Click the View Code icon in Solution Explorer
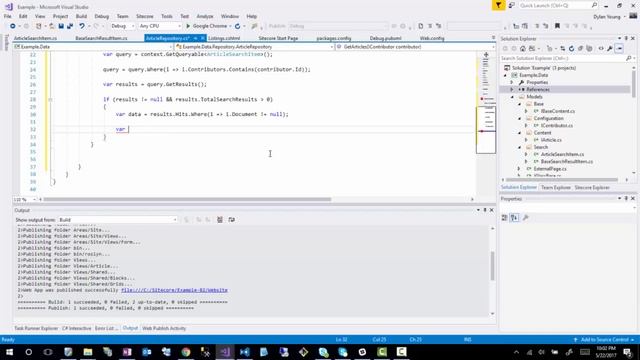Image resolution: width=640 pixels, height=360 pixels. [601, 49]
